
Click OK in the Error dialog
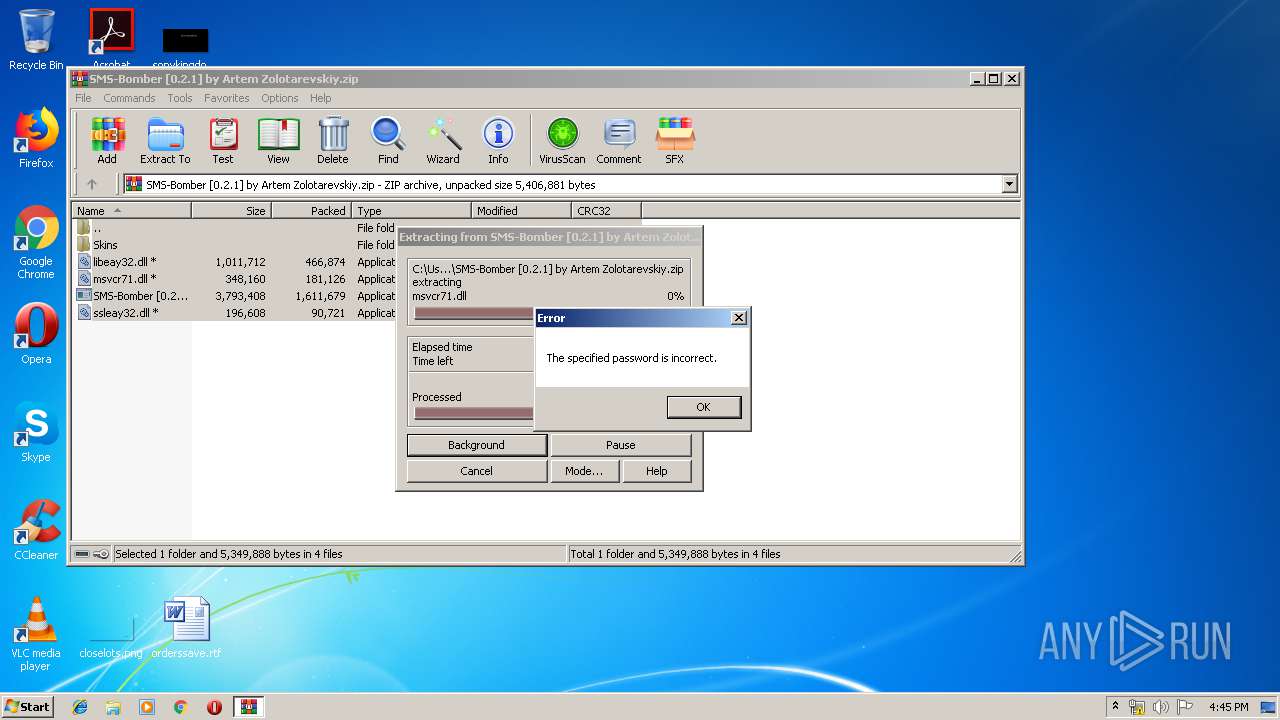703,407
